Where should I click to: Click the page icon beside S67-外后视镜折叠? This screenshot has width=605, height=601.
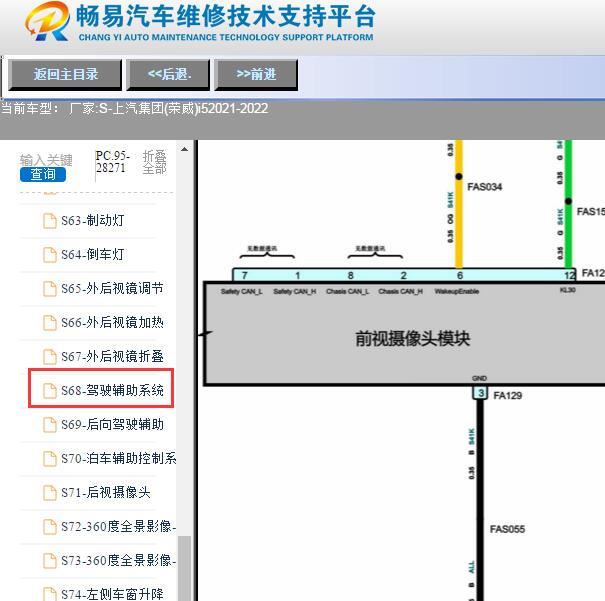click(49, 356)
